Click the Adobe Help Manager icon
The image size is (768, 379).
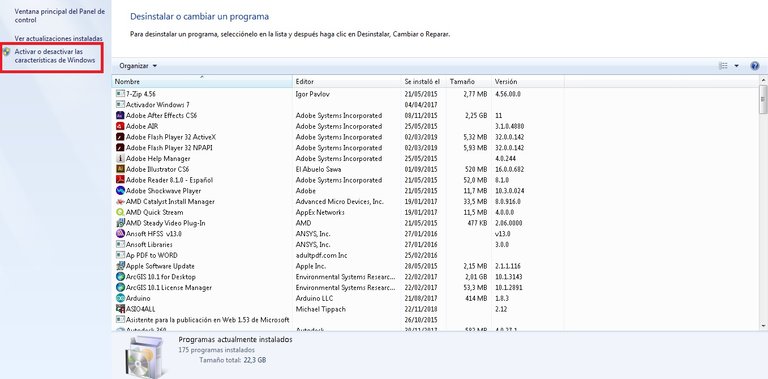click(x=120, y=158)
